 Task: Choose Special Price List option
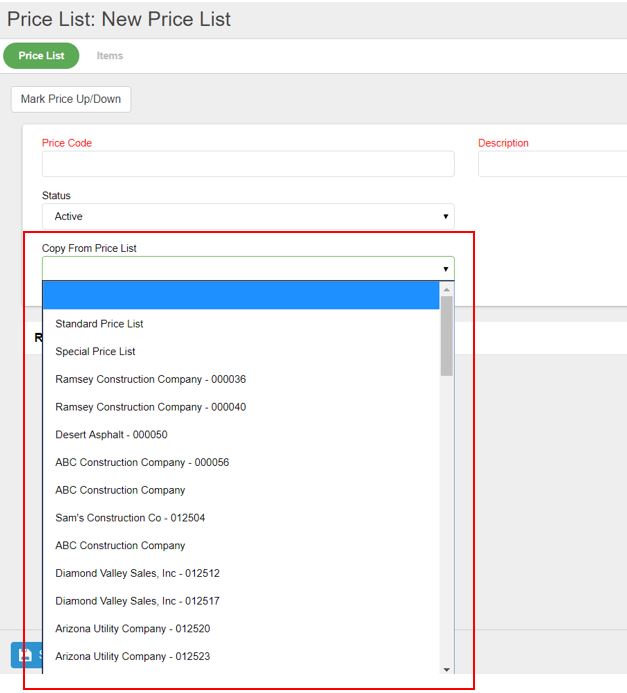click(241, 352)
